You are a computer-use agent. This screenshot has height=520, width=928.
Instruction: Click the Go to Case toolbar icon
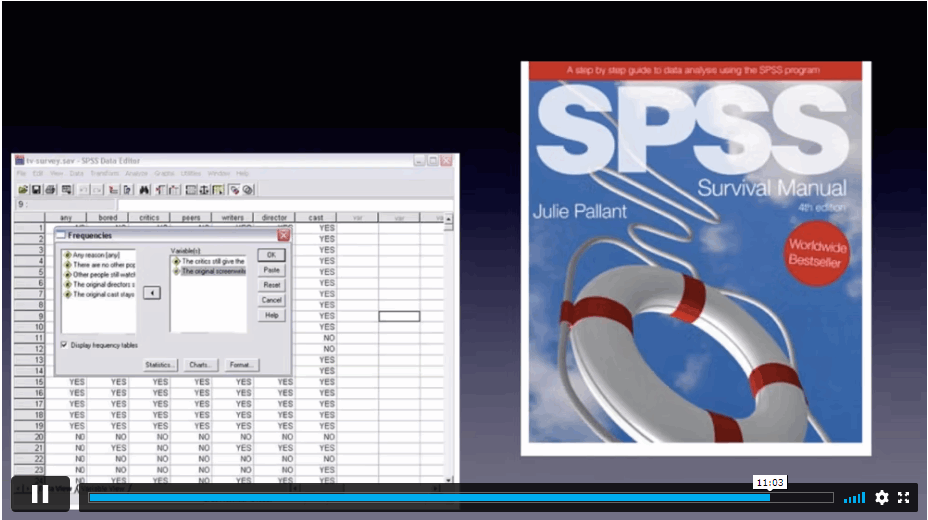point(127,190)
